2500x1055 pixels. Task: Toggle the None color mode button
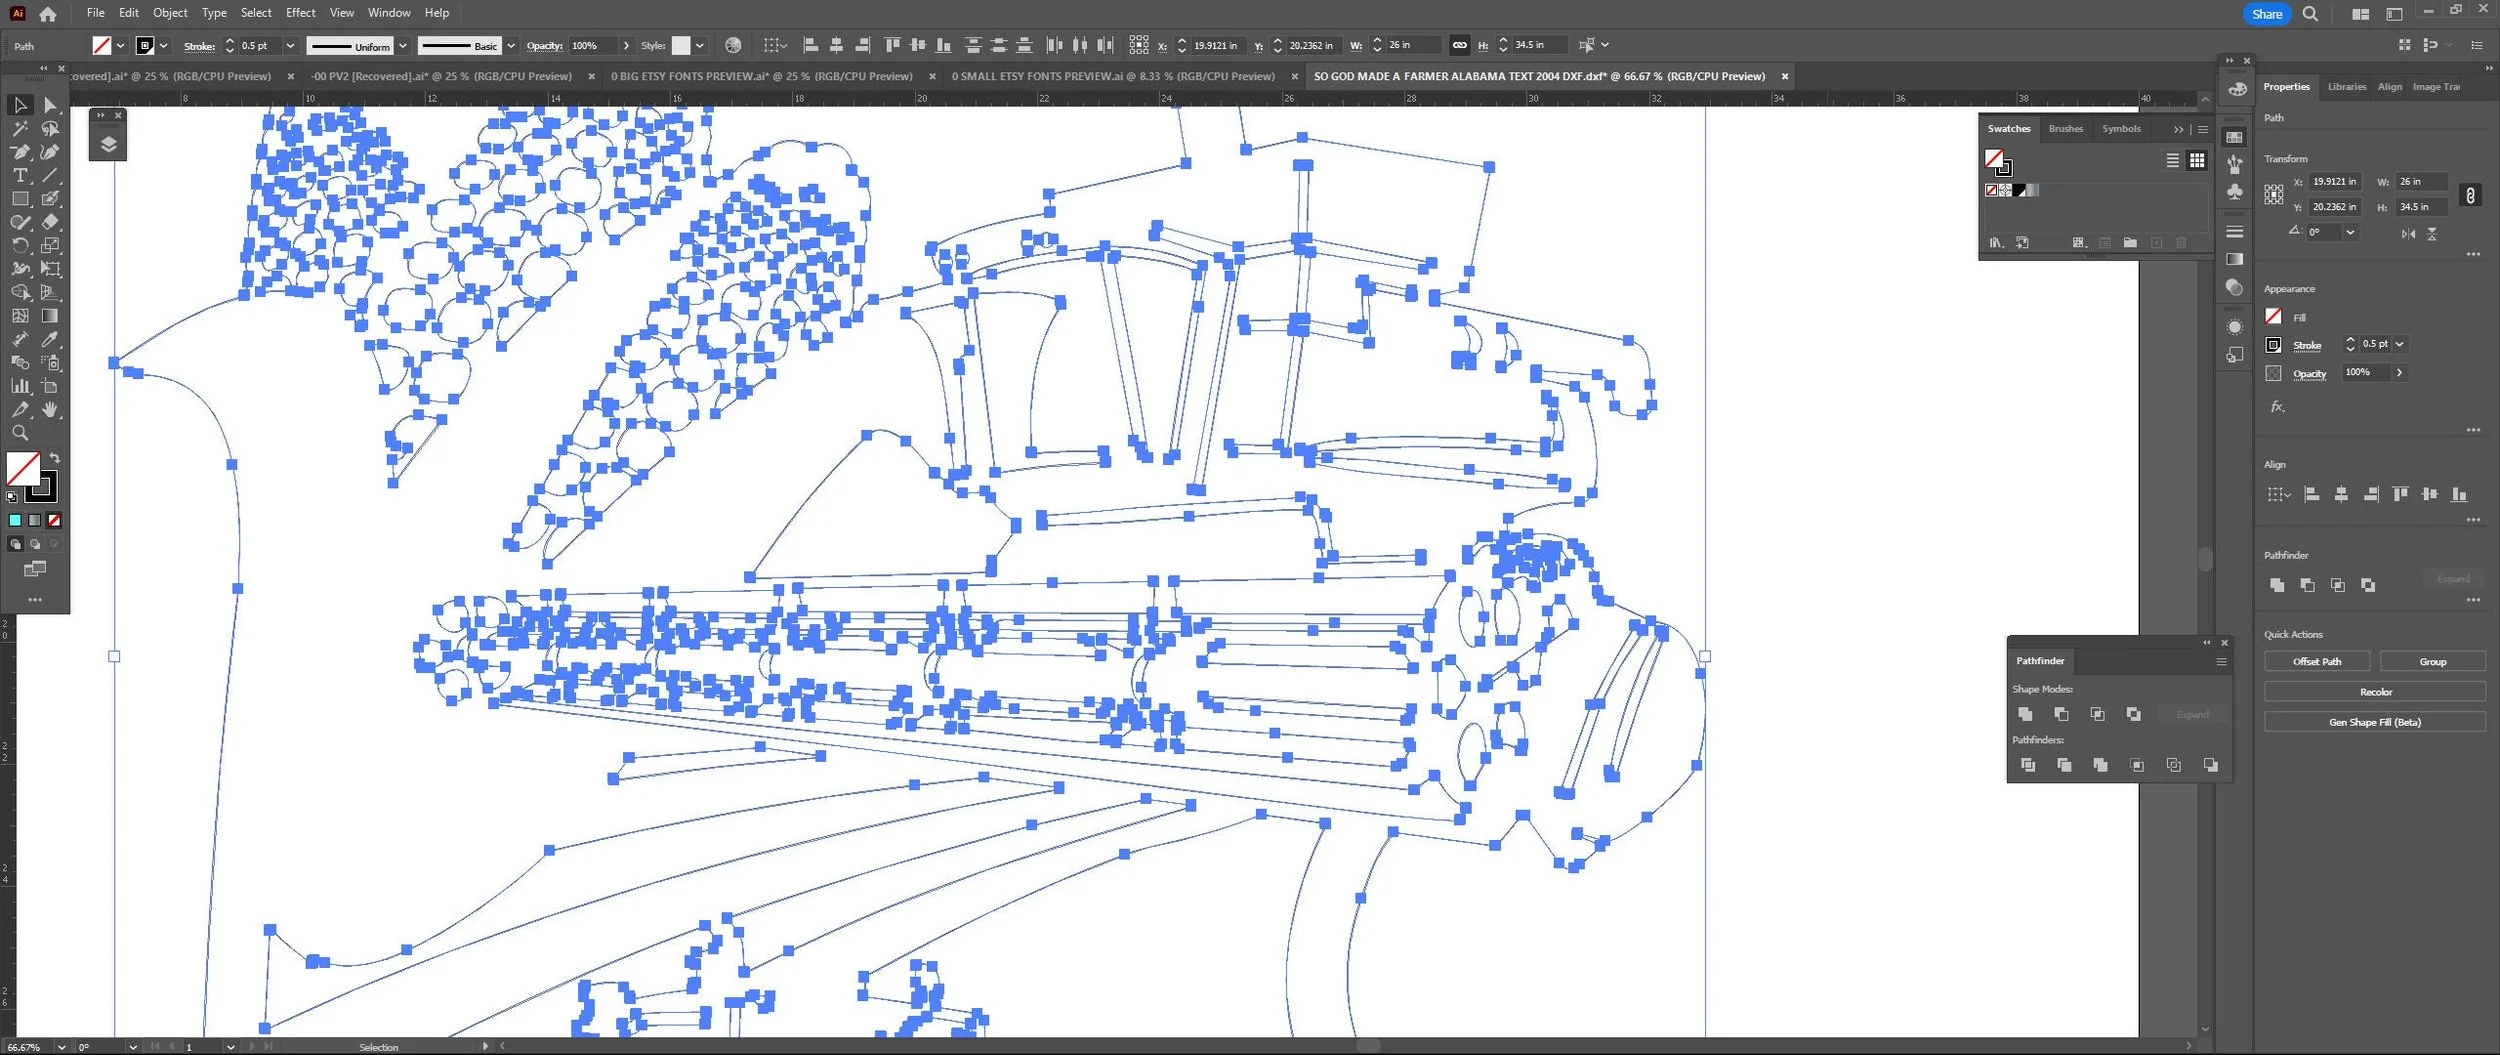point(54,520)
